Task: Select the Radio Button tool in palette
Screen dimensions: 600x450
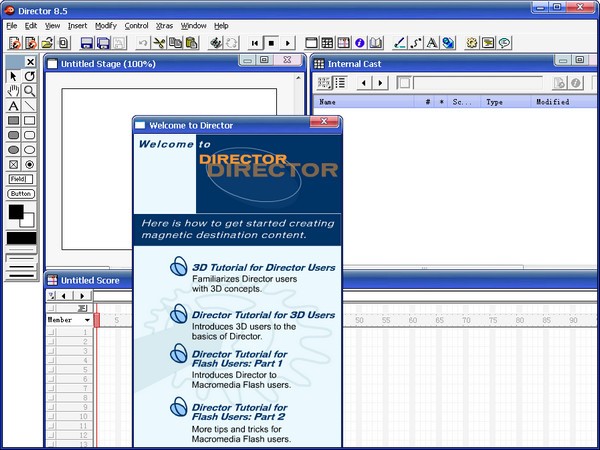Action: click(29, 164)
